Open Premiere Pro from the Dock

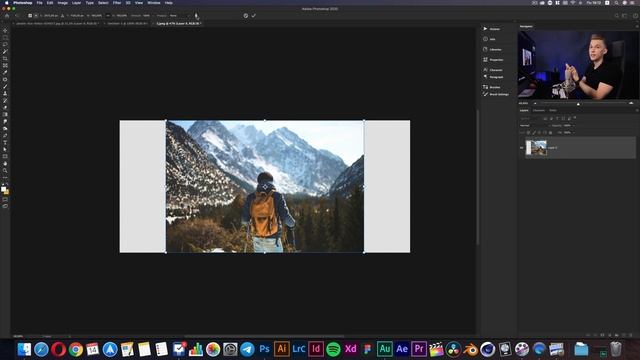(419, 349)
